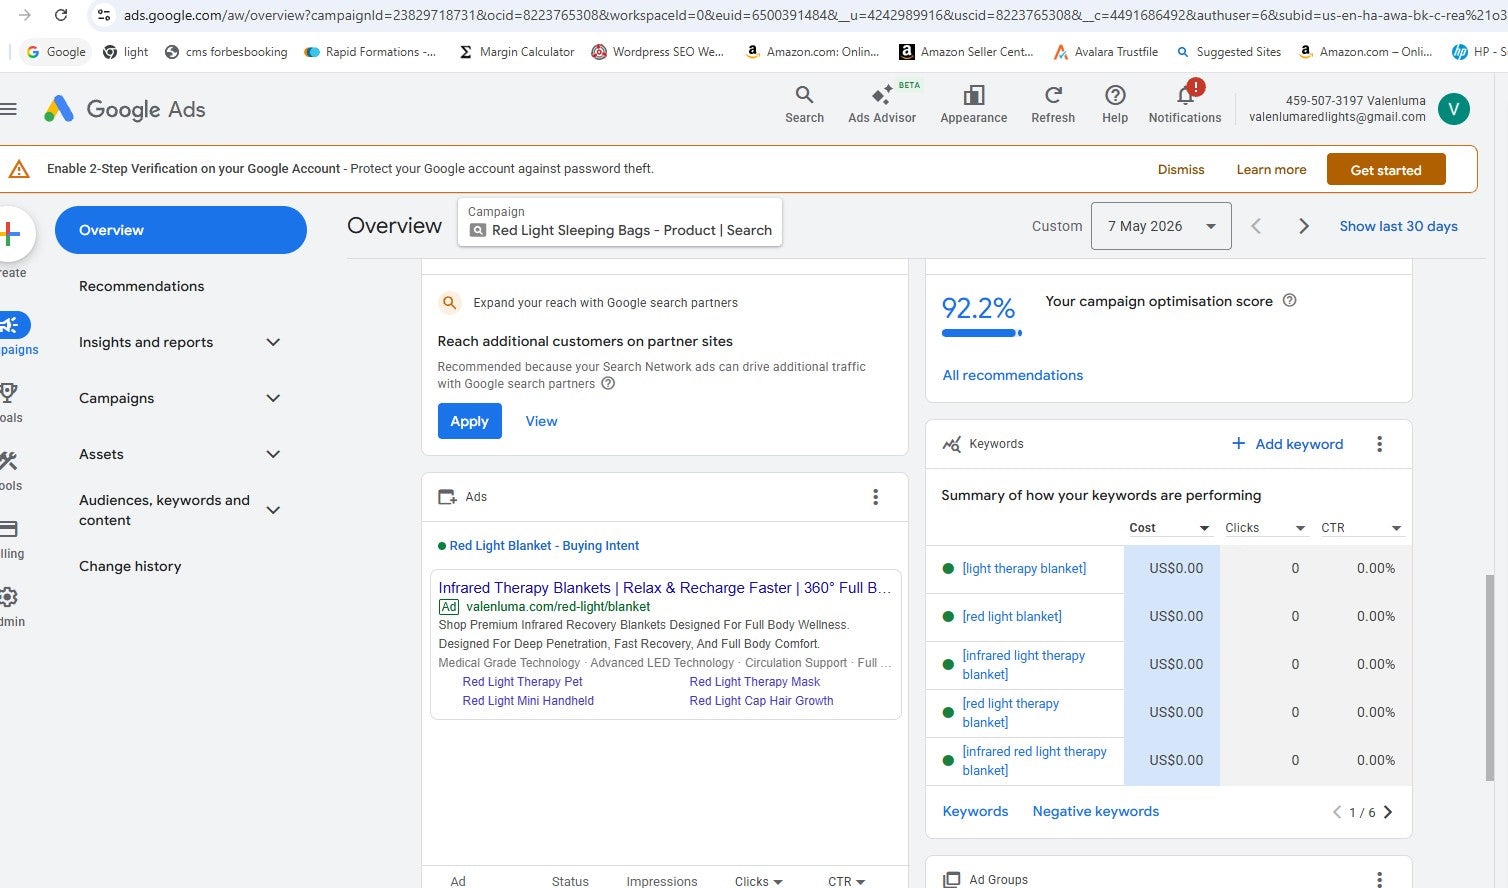
Task: Click the page vertical scrollbar
Action: [1489, 677]
